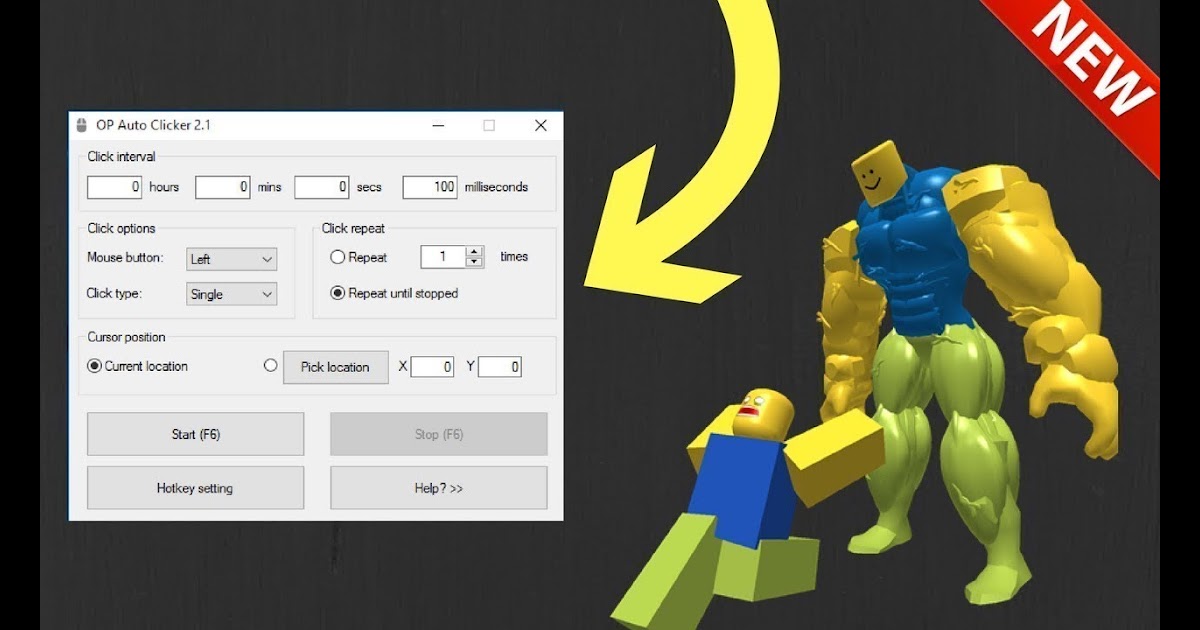This screenshot has height=630, width=1200.
Task: Click the OP Auto Clicker mouse icon
Action: (x=82, y=126)
